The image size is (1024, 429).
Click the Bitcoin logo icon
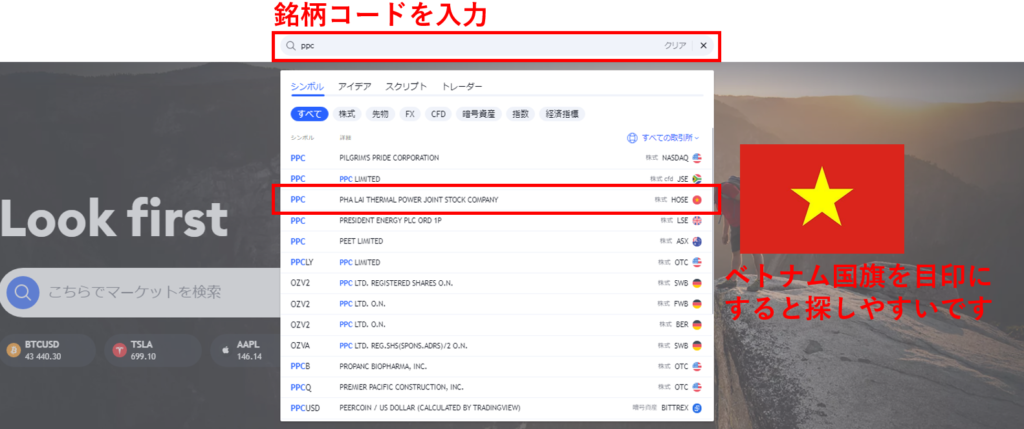coord(14,350)
